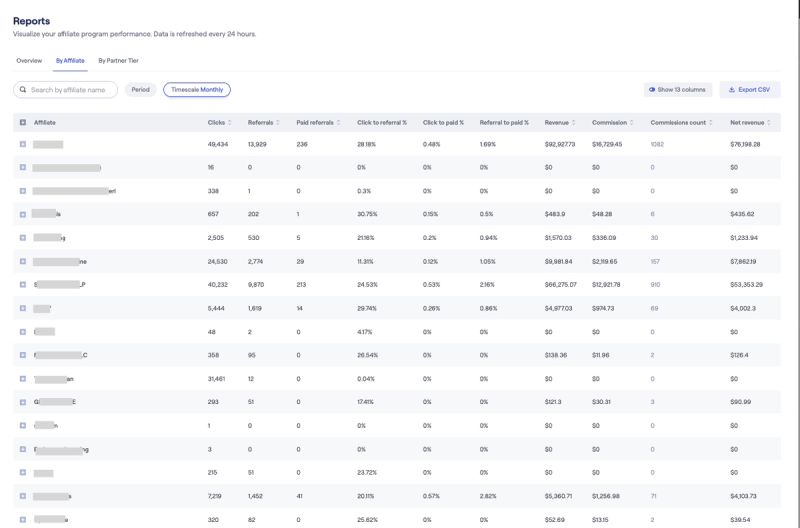Click the Export CSV button
The image size is (800, 528).
click(750, 90)
